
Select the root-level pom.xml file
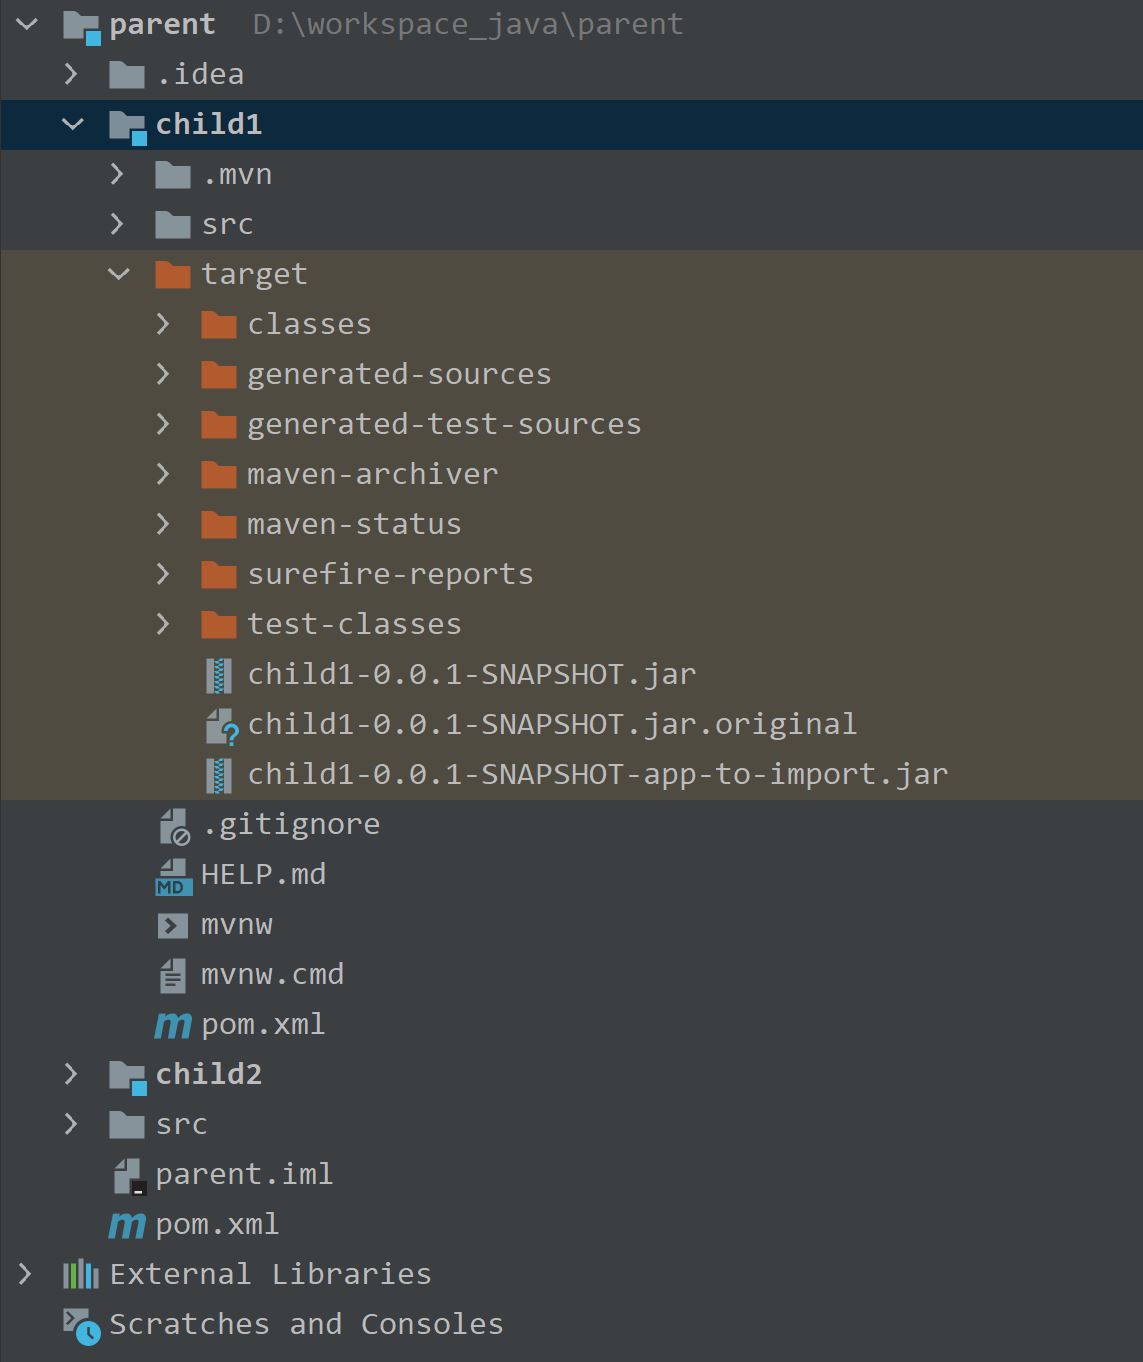coord(217,1225)
